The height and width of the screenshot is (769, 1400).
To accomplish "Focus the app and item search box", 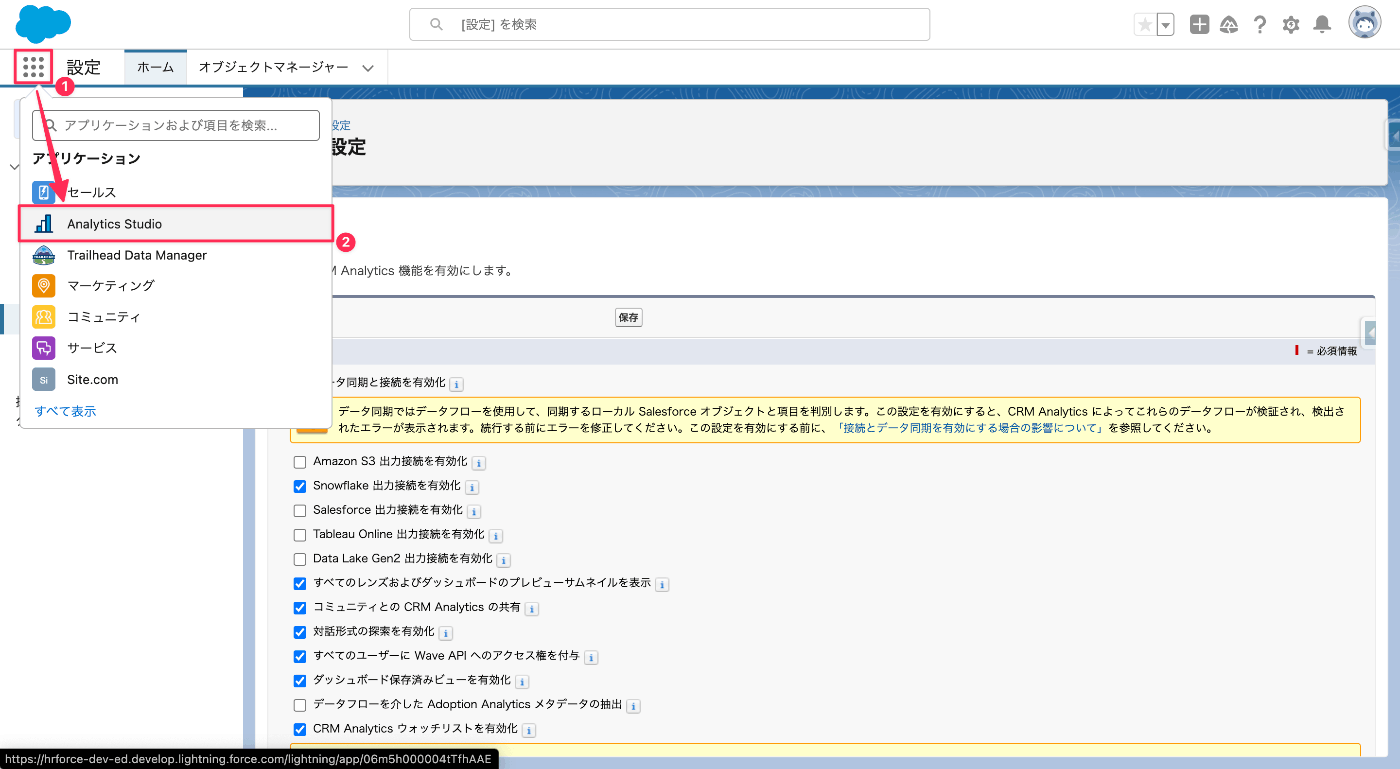I will (x=176, y=126).
